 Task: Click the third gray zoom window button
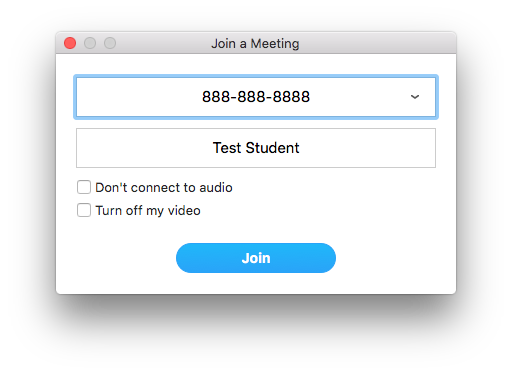tap(110, 43)
